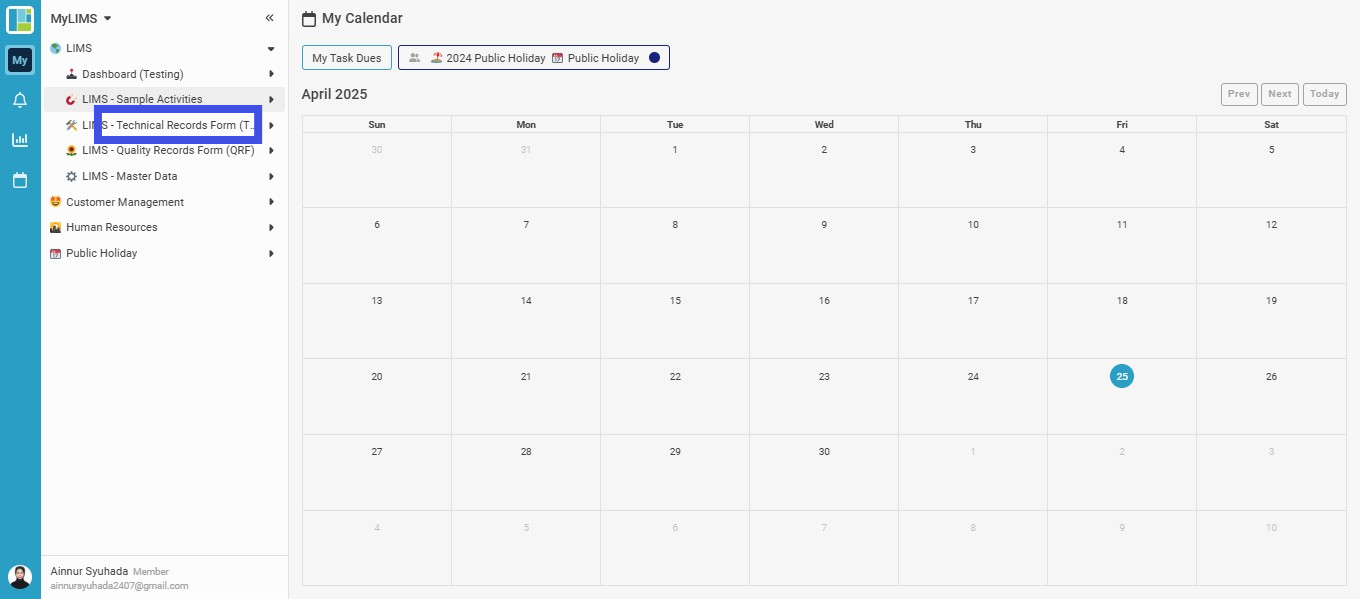Click the Public Holiday sidebar calendar icon
1360x599 pixels.
click(55, 253)
